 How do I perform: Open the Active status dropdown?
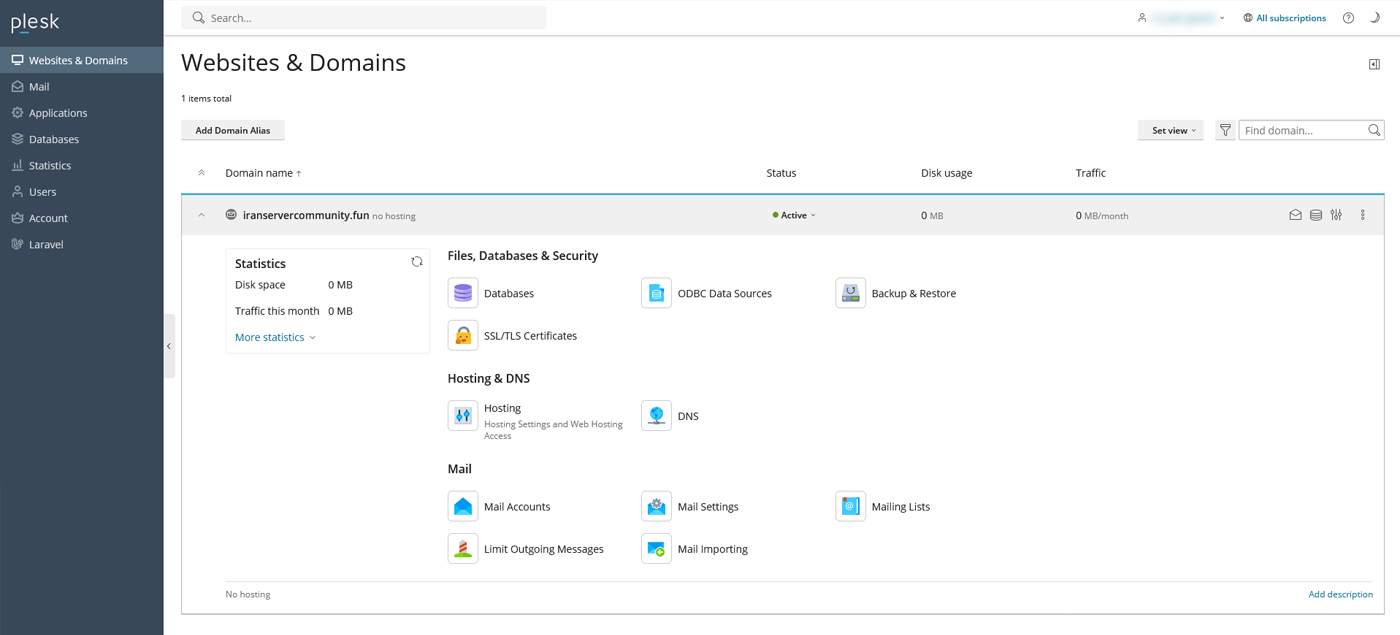tap(795, 215)
